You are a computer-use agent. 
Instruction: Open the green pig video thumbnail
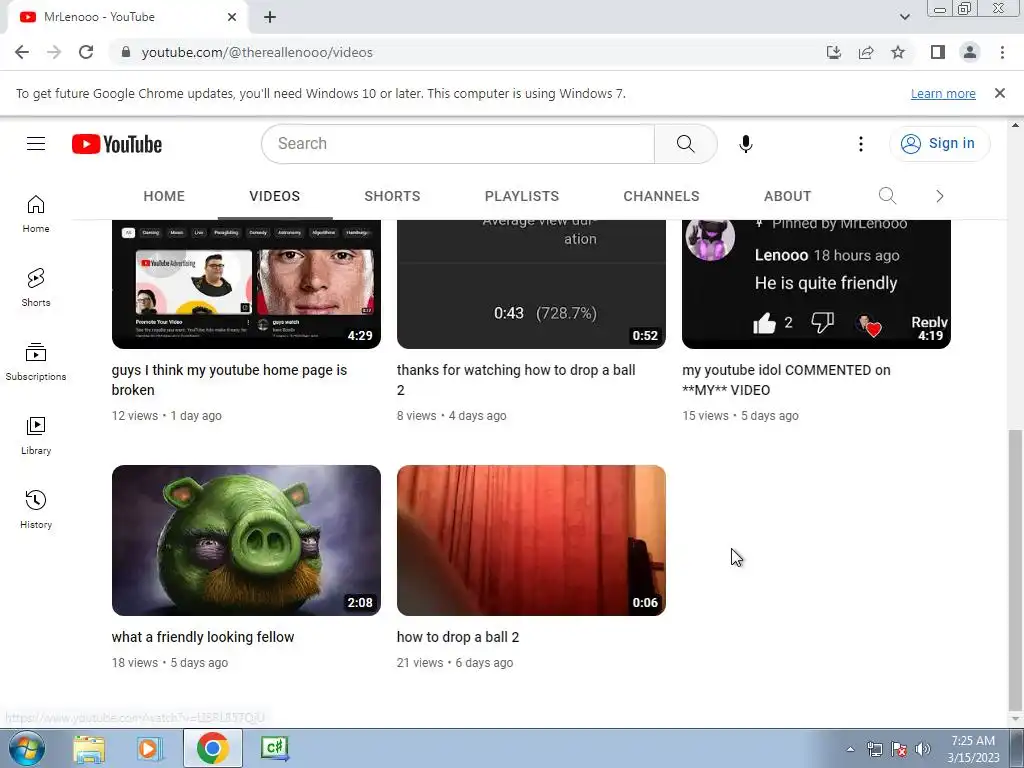click(246, 540)
